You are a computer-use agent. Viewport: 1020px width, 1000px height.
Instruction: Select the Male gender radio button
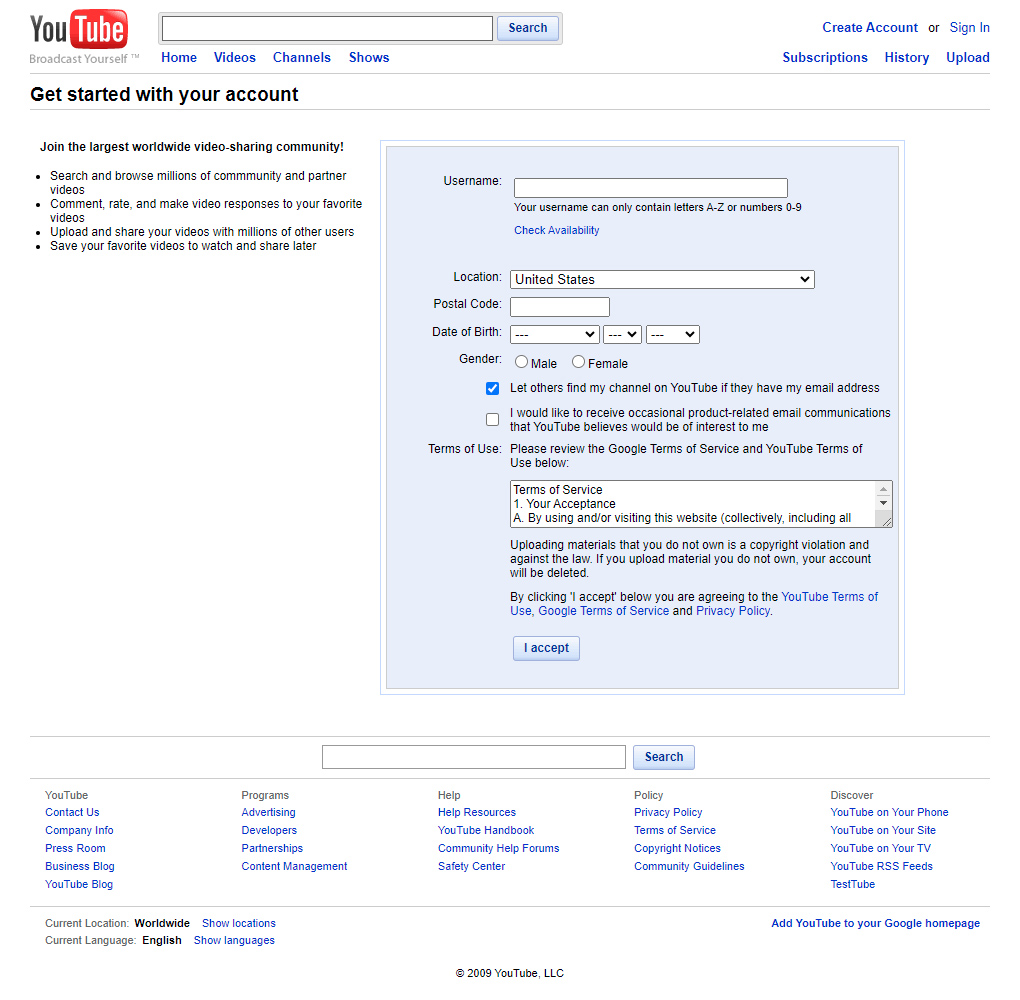click(x=521, y=362)
